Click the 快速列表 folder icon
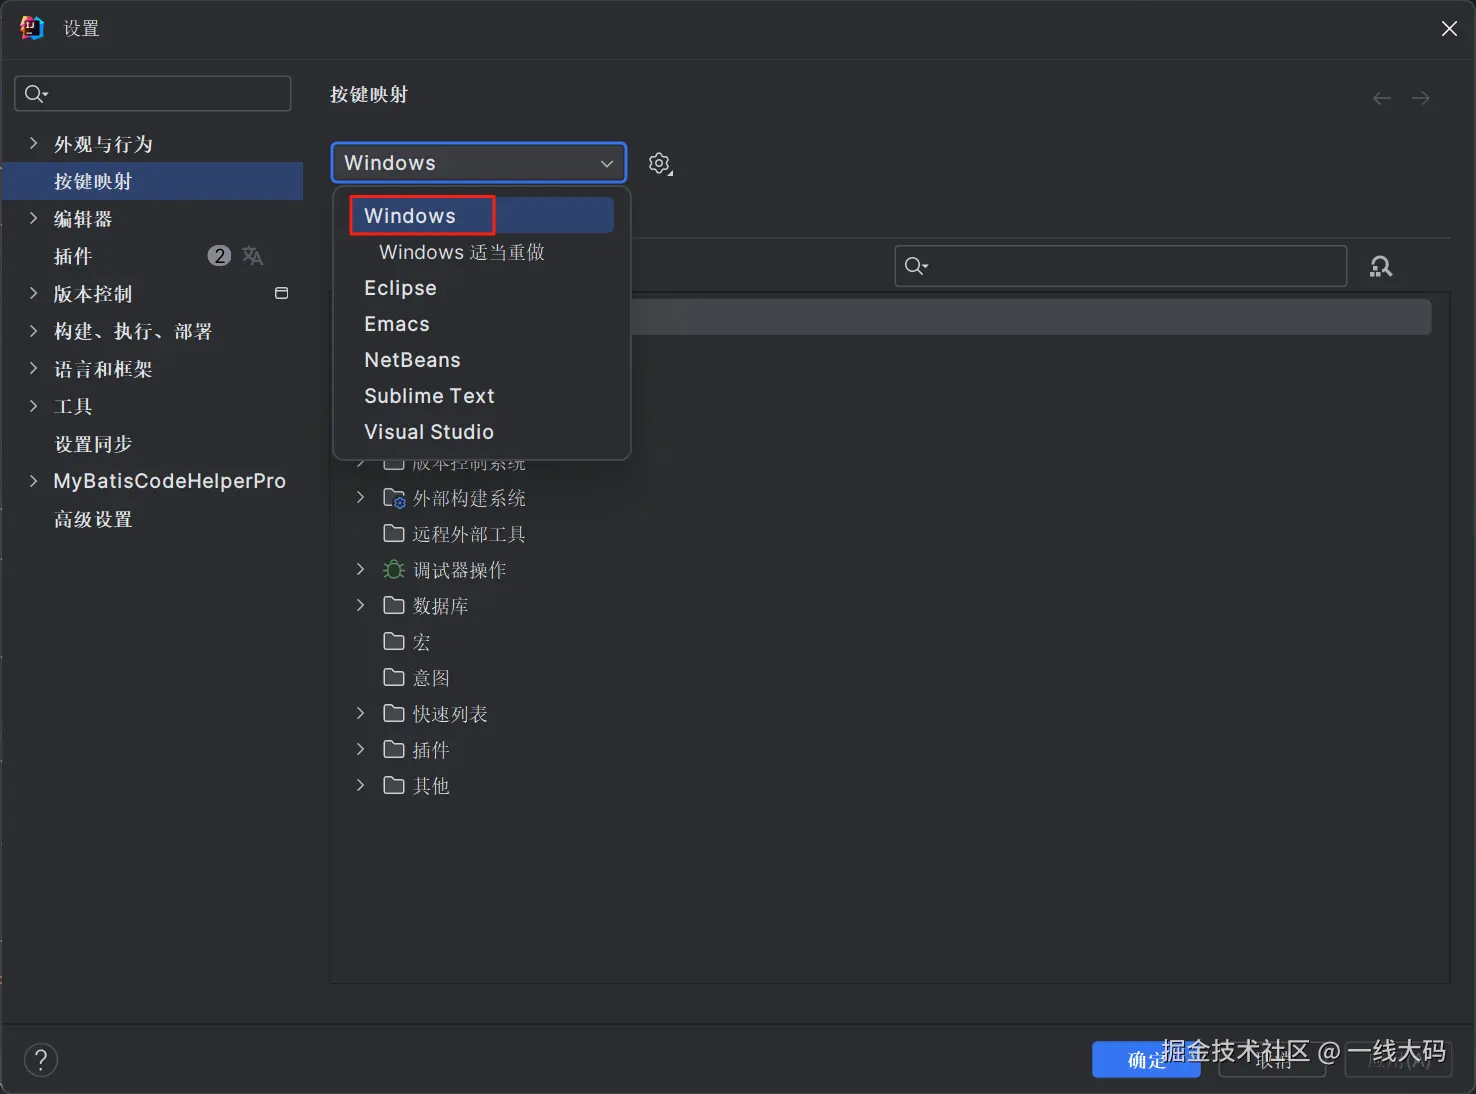Screen dimensions: 1476x1094 point(394,713)
